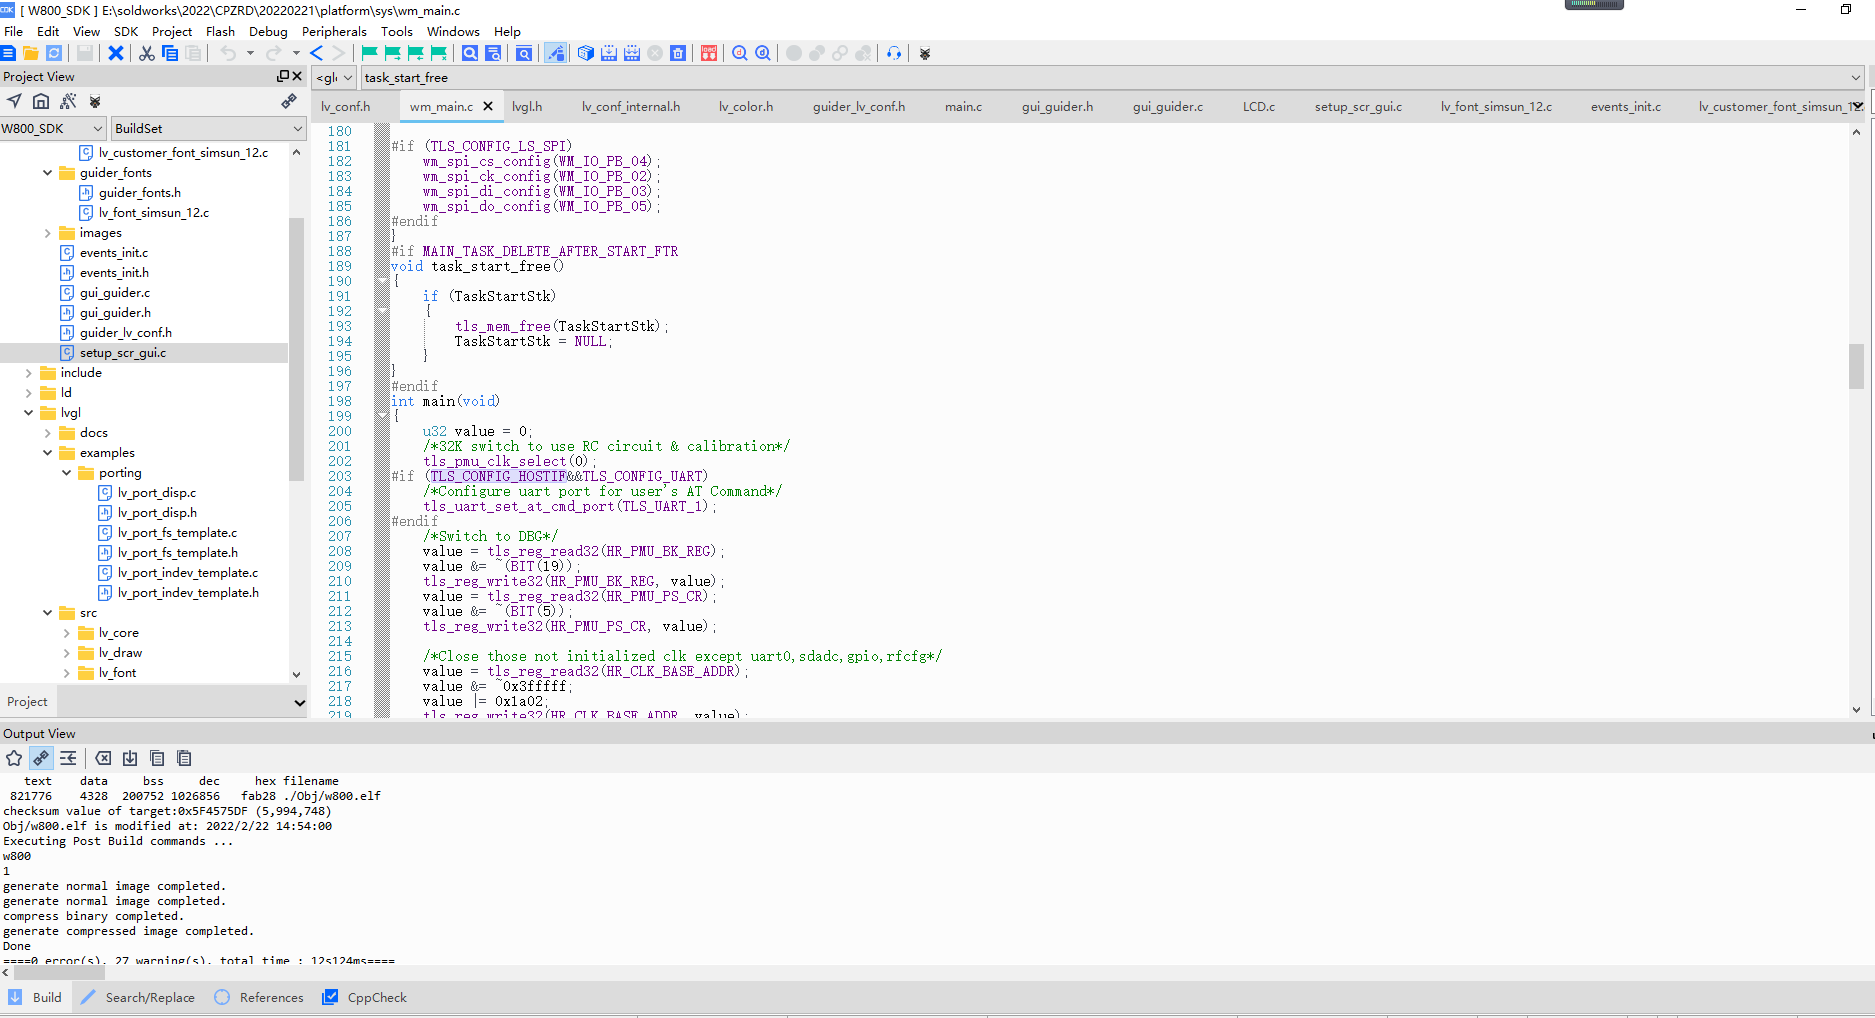Click the Copy icon in the toolbar
This screenshot has height=1018, width=1875.
(x=169, y=53)
